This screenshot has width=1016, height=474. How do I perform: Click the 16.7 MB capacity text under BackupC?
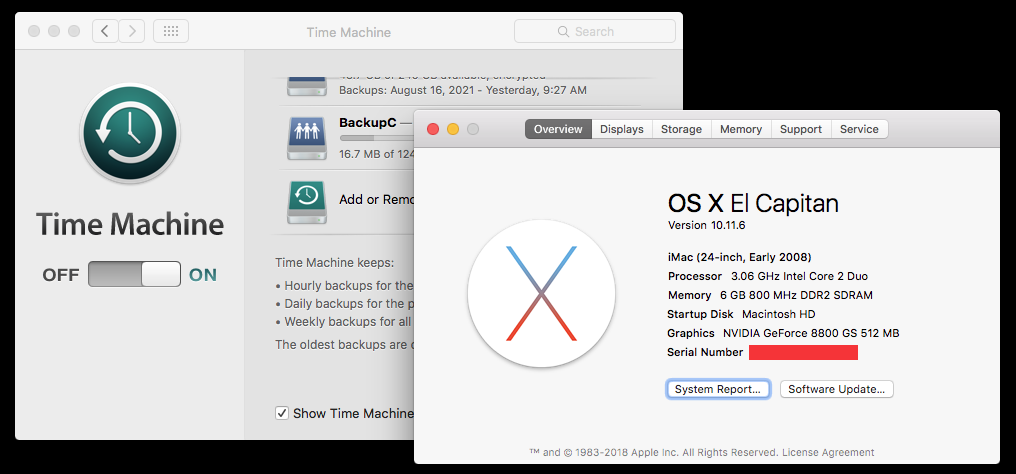pos(376,154)
